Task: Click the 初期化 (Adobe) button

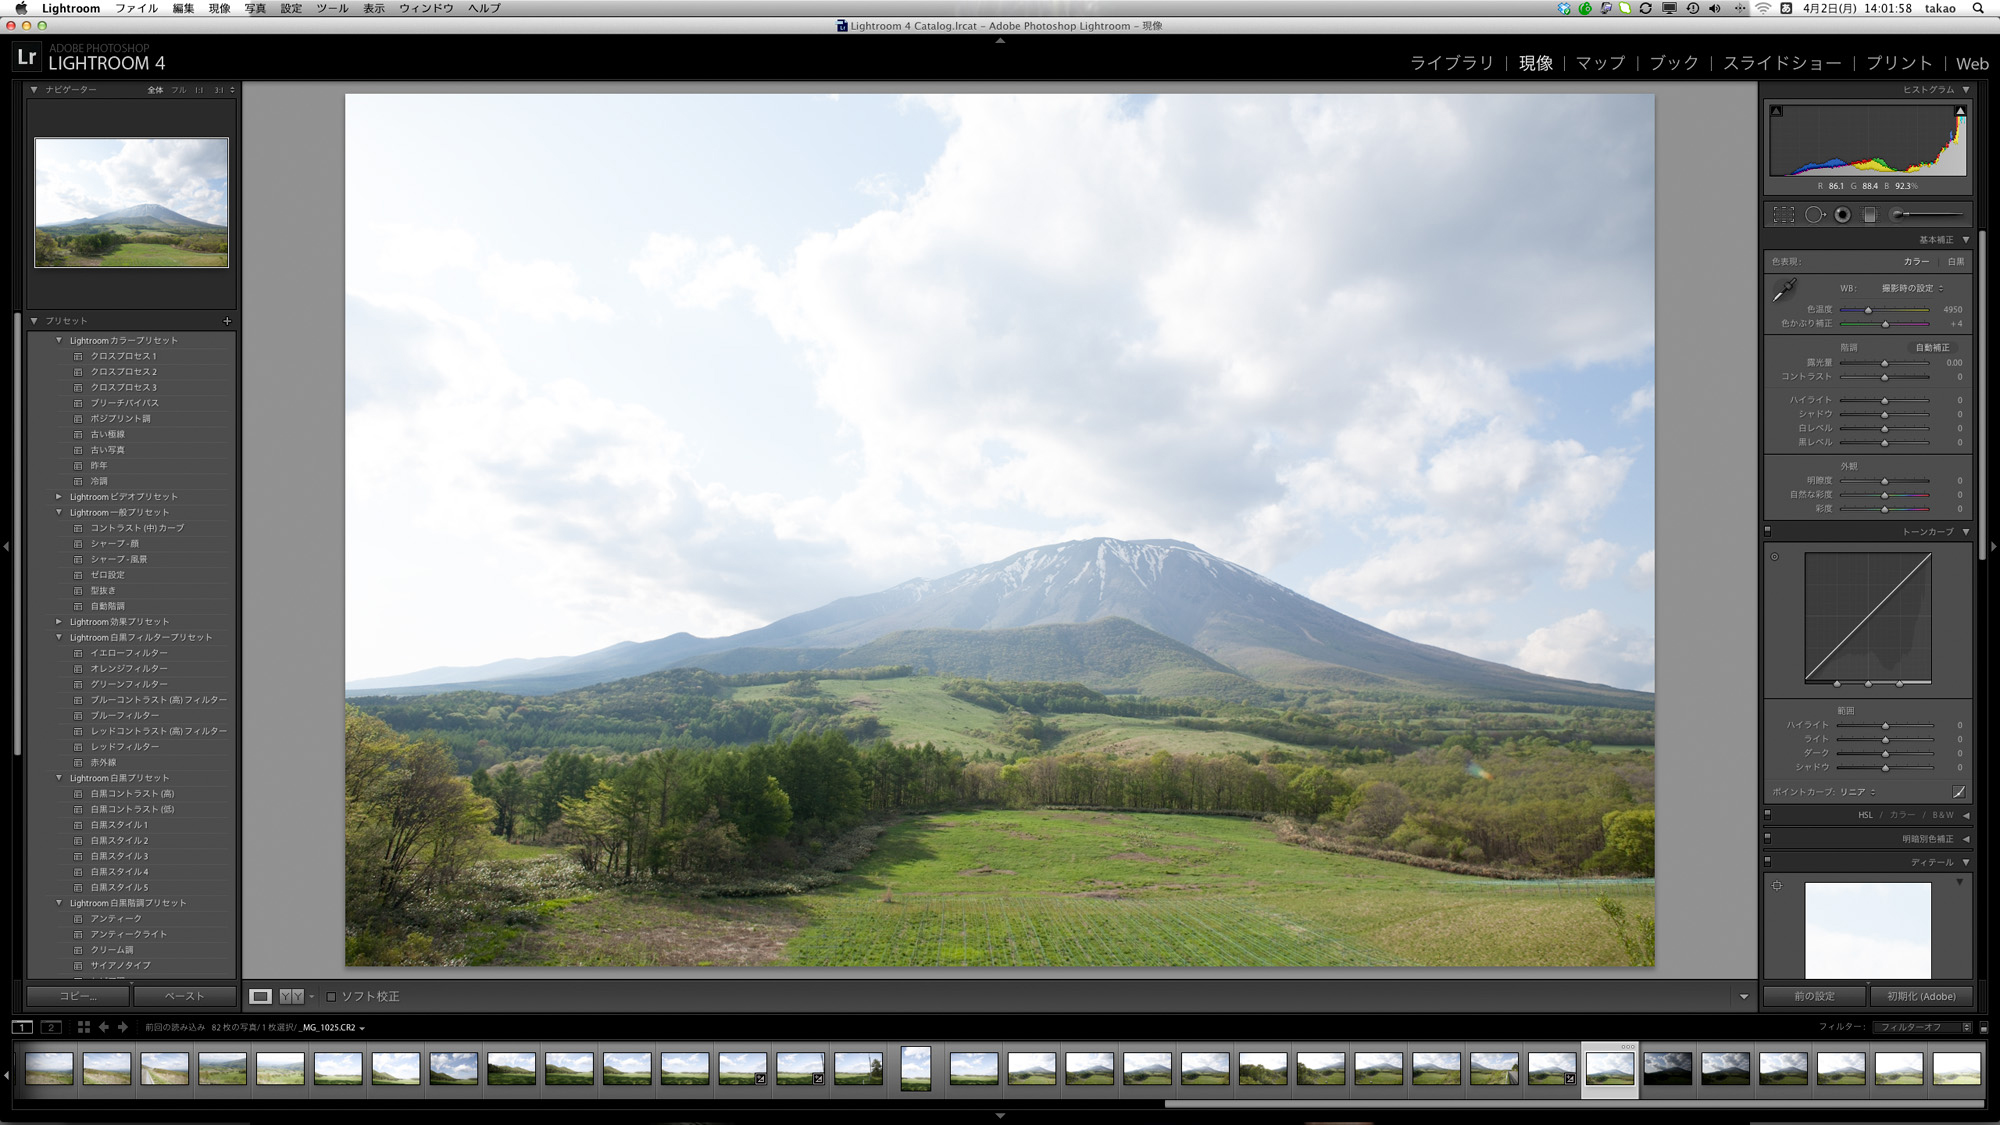Action: tap(1921, 996)
